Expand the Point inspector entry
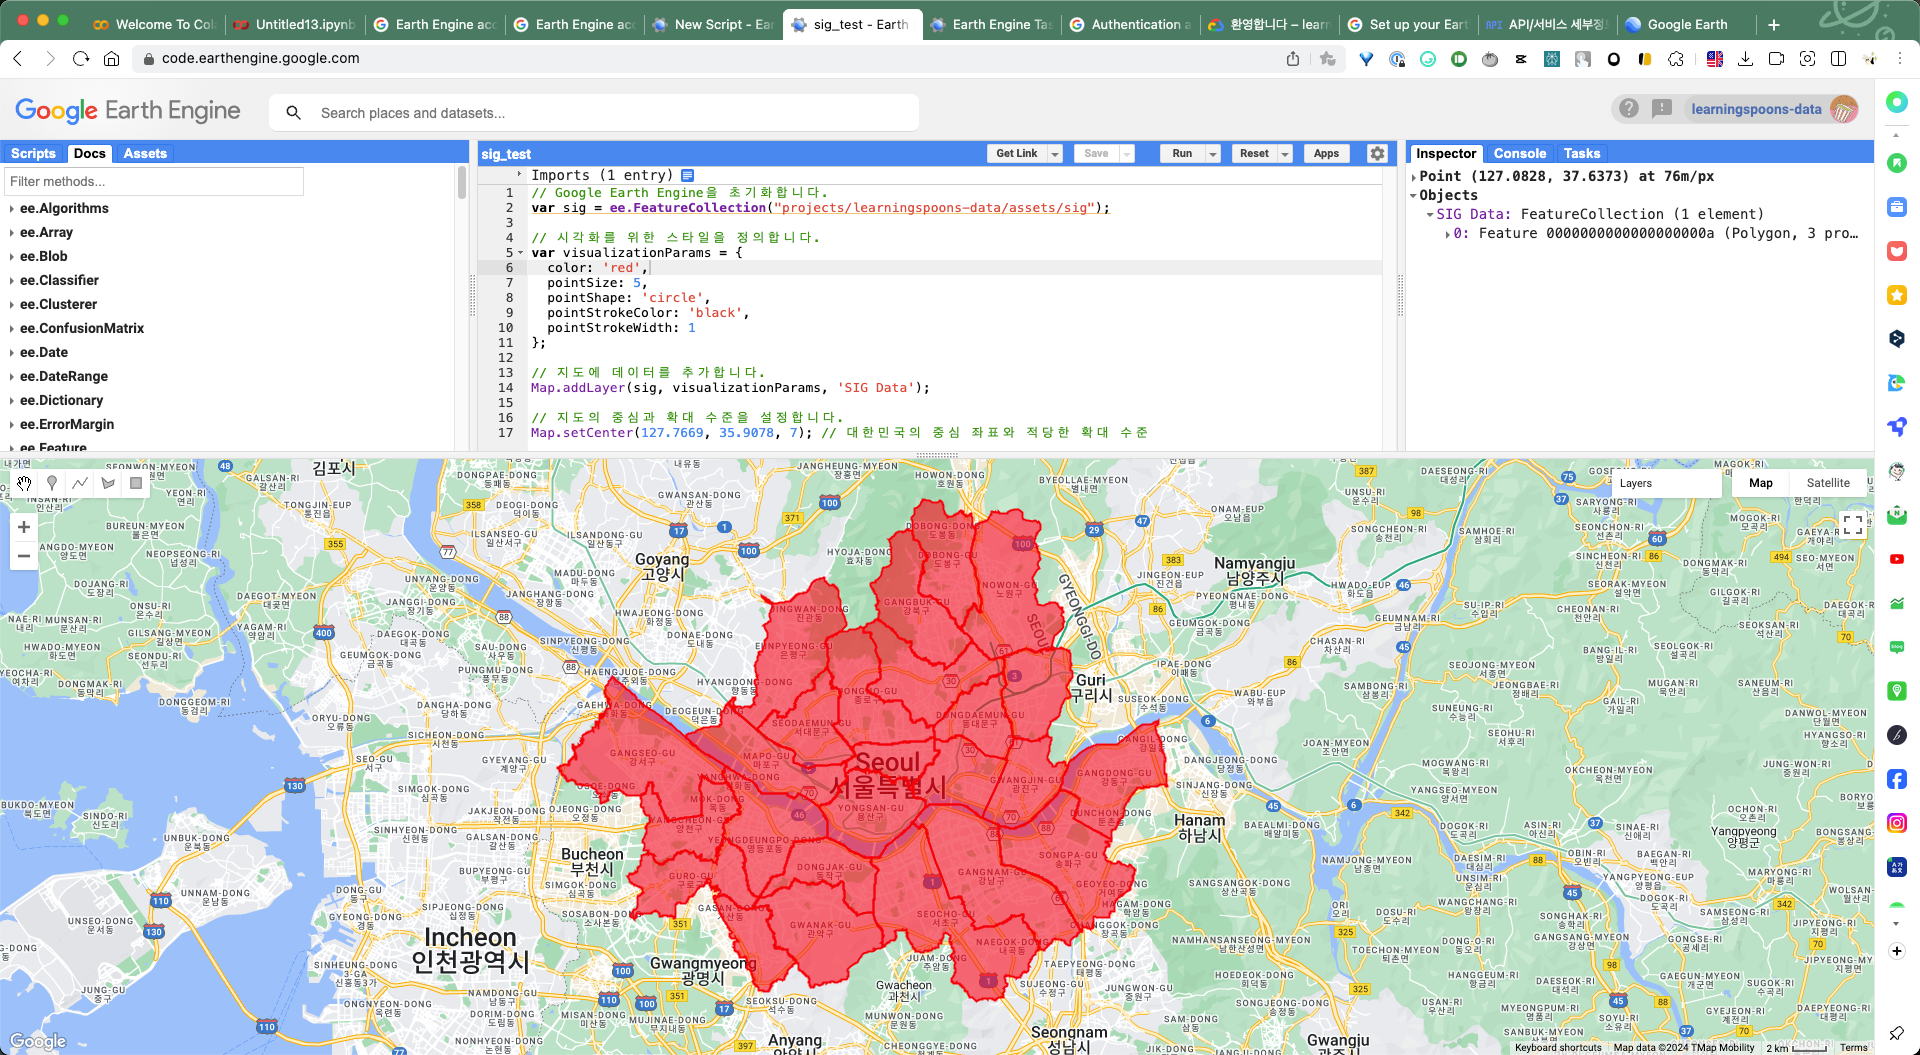 1414,177
